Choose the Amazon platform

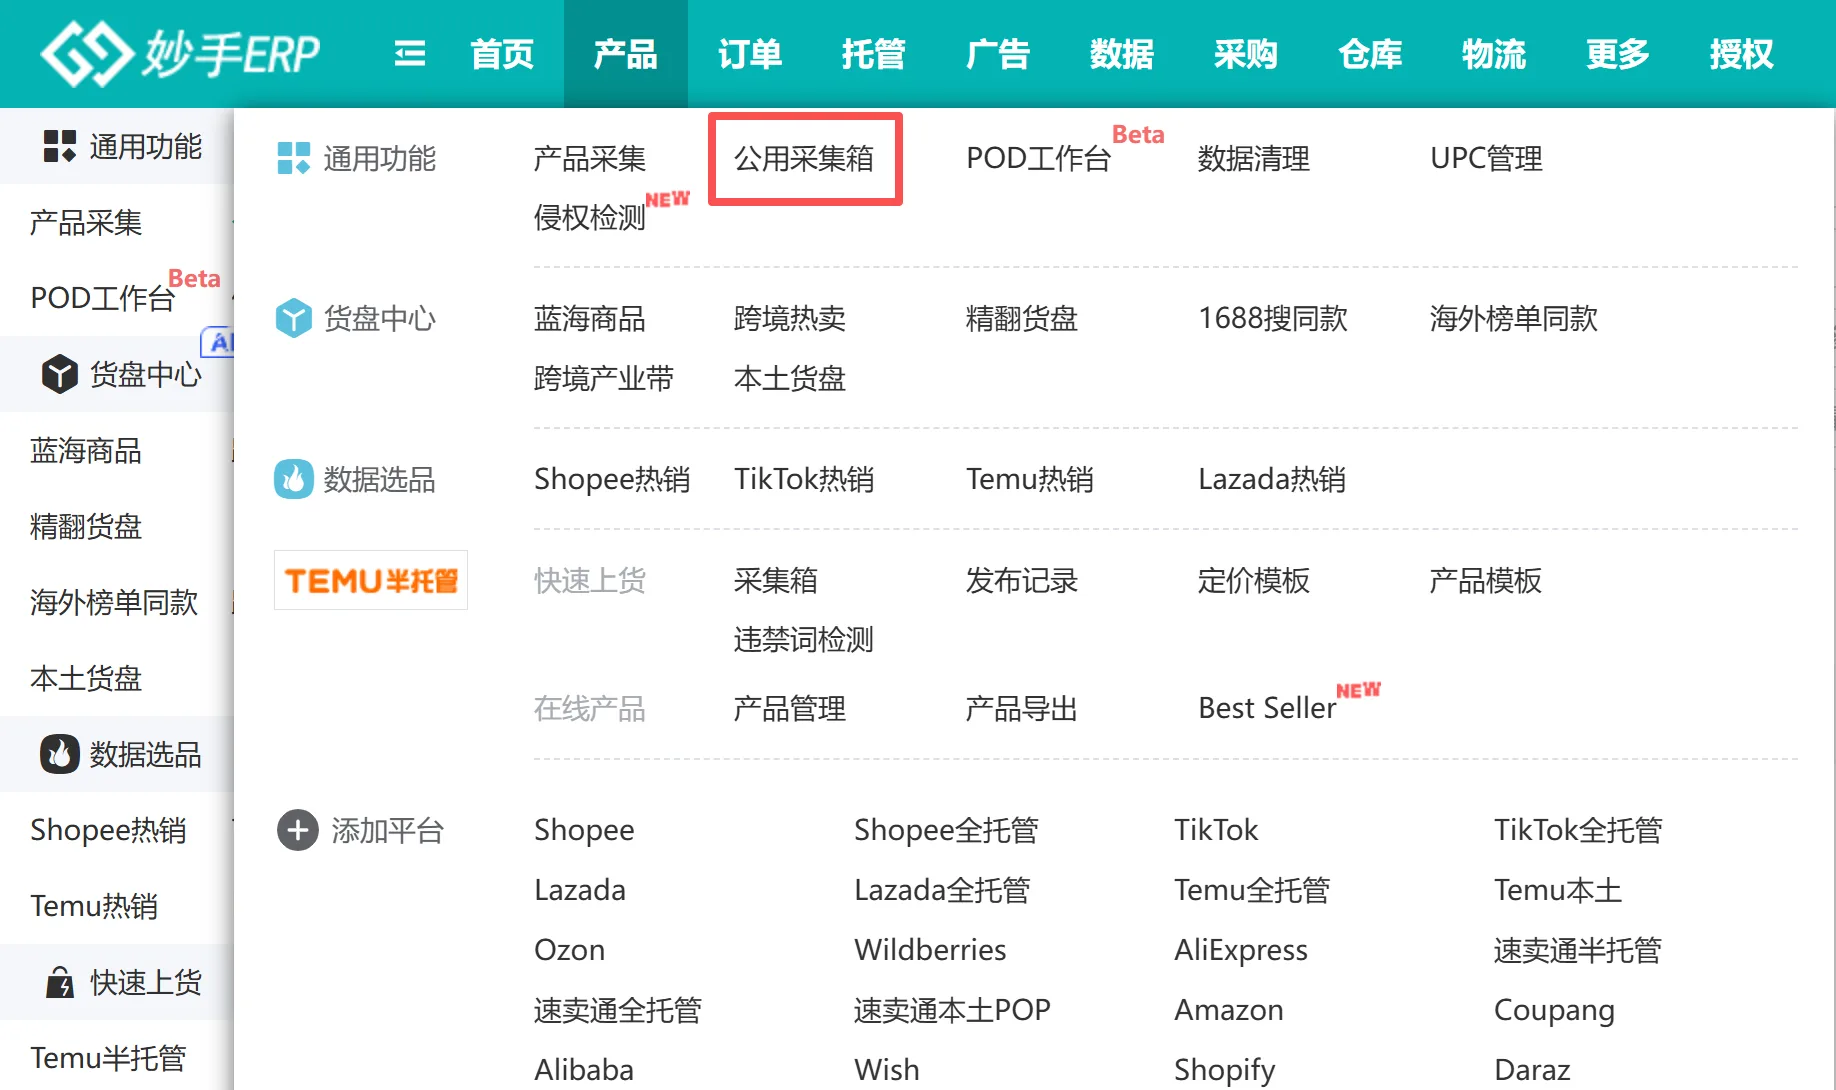[1228, 1010]
